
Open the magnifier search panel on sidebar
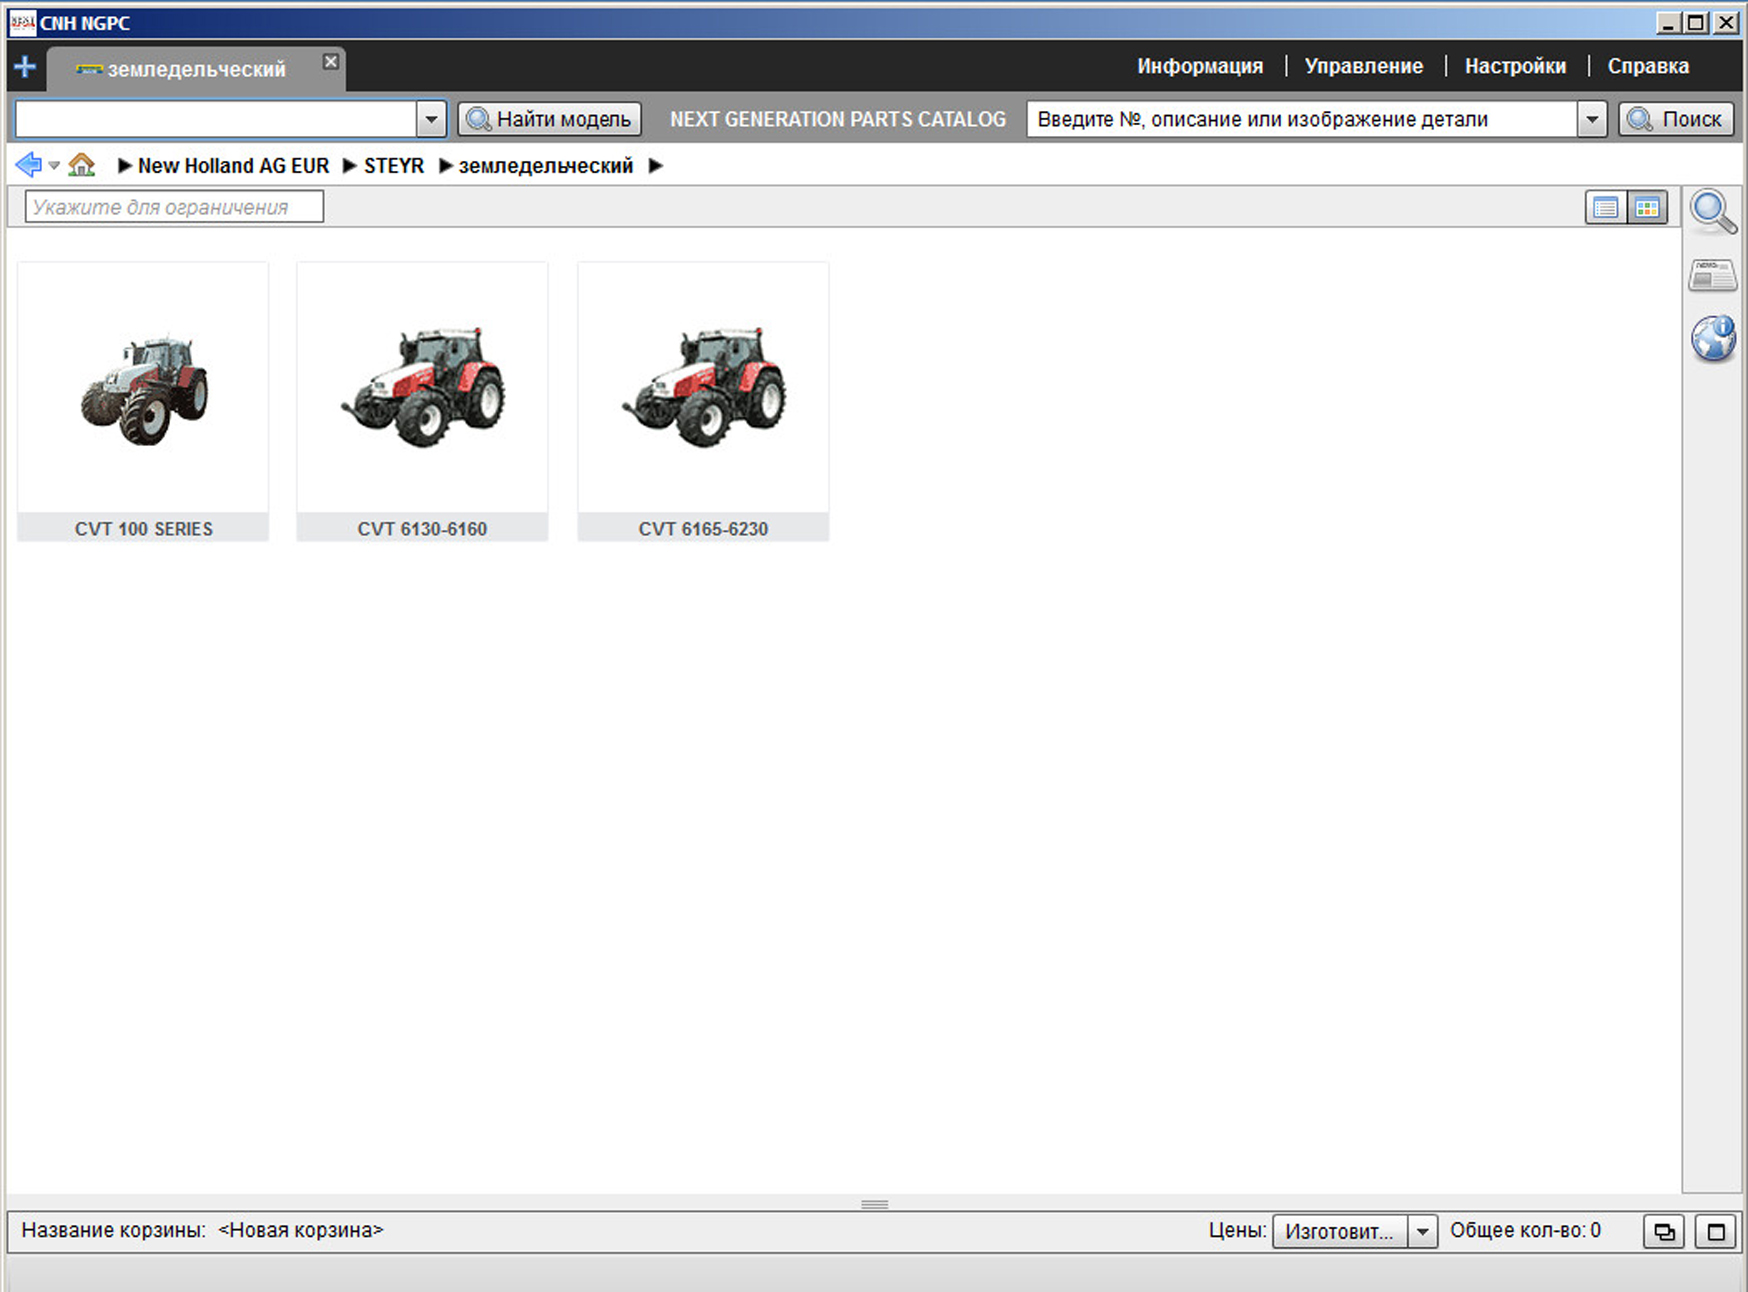(x=1712, y=211)
